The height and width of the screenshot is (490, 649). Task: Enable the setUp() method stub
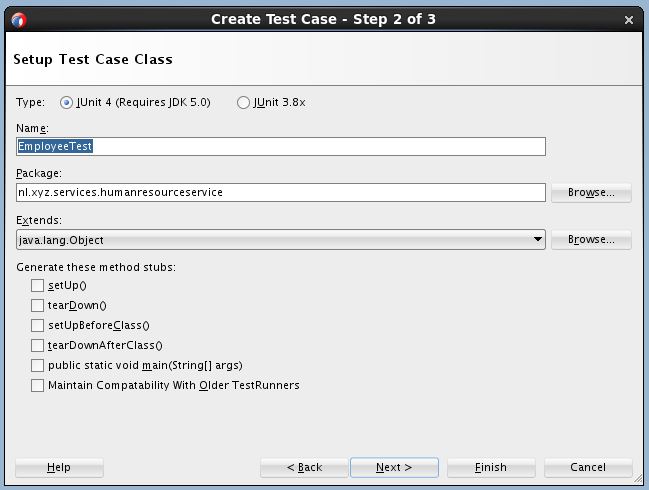(38, 286)
